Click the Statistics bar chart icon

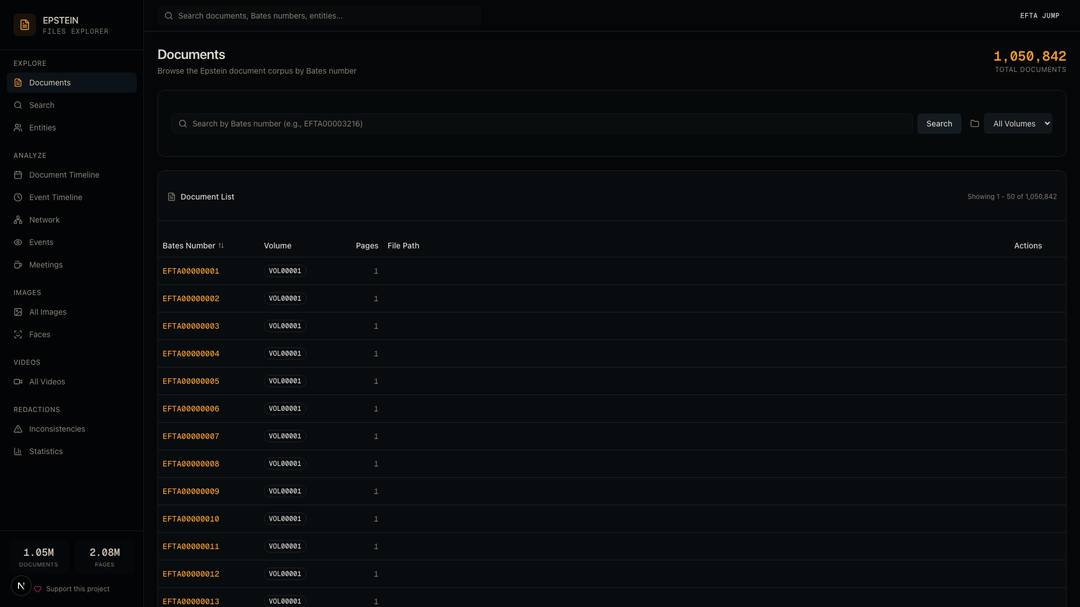pyautogui.click(x=18, y=452)
